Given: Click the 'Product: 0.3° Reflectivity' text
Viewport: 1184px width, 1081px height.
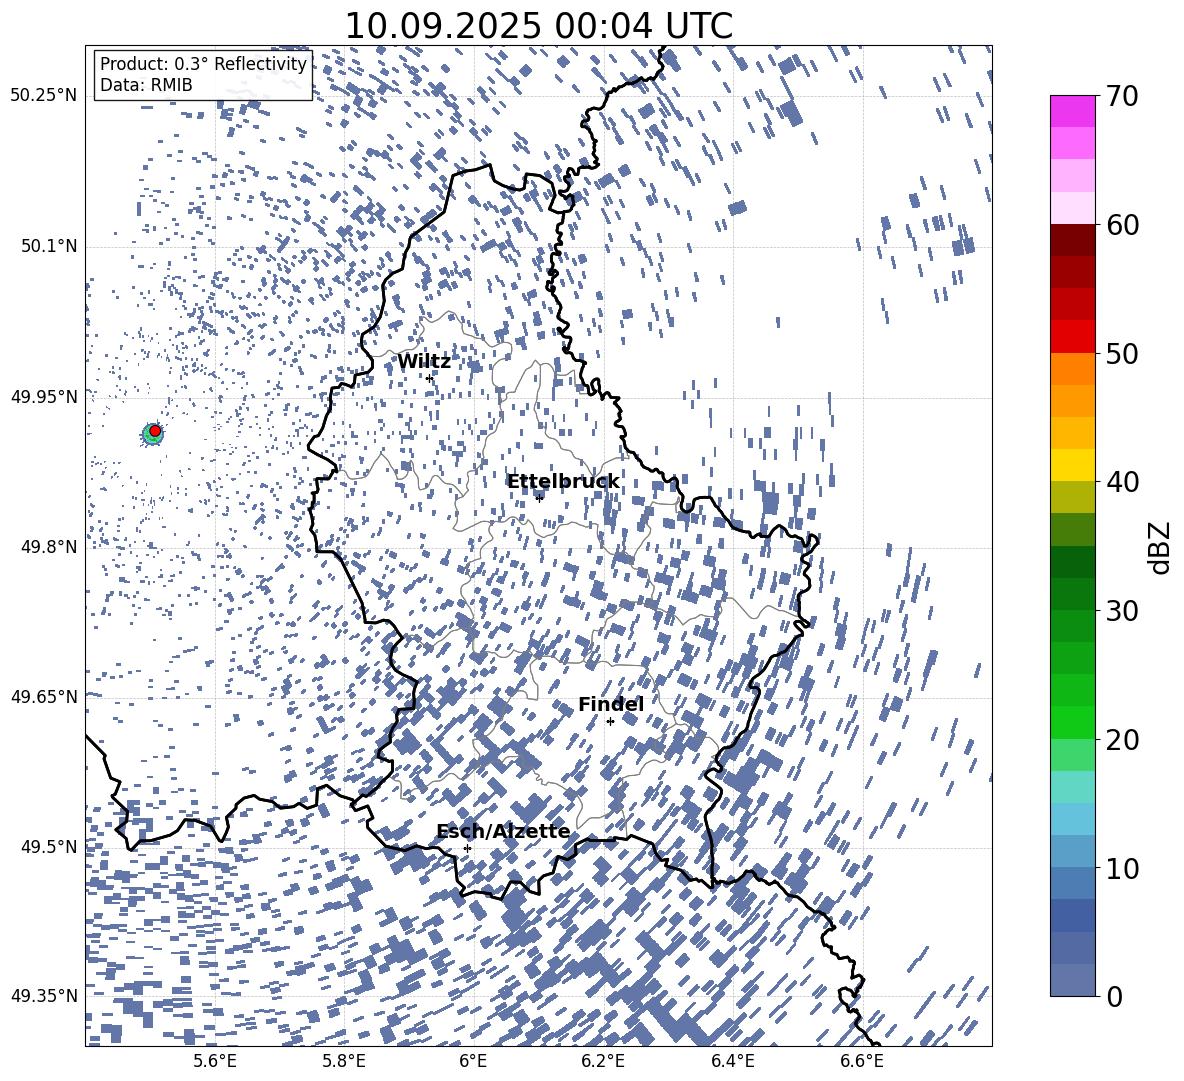Looking at the screenshot, I should tap(203, 64).
